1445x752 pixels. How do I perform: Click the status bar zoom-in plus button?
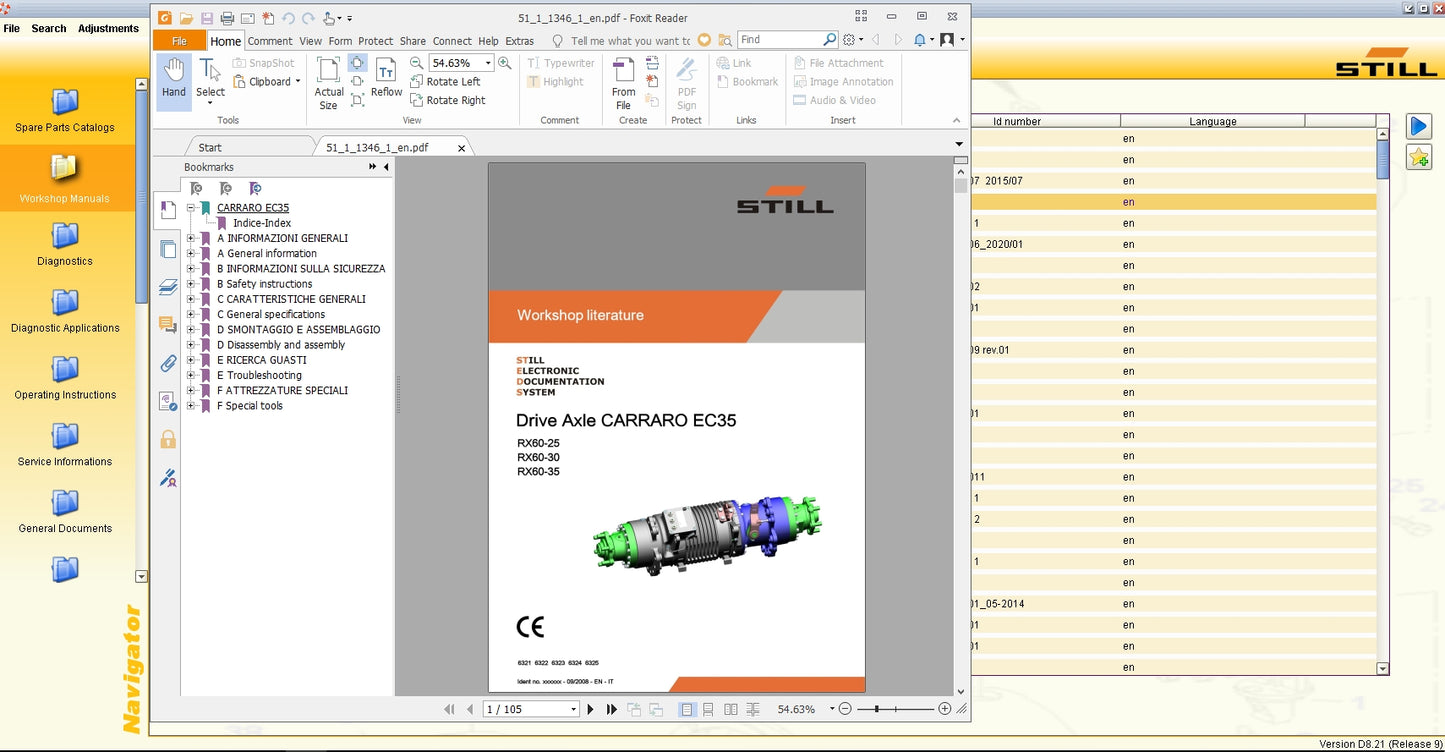[x=944, y=709]
